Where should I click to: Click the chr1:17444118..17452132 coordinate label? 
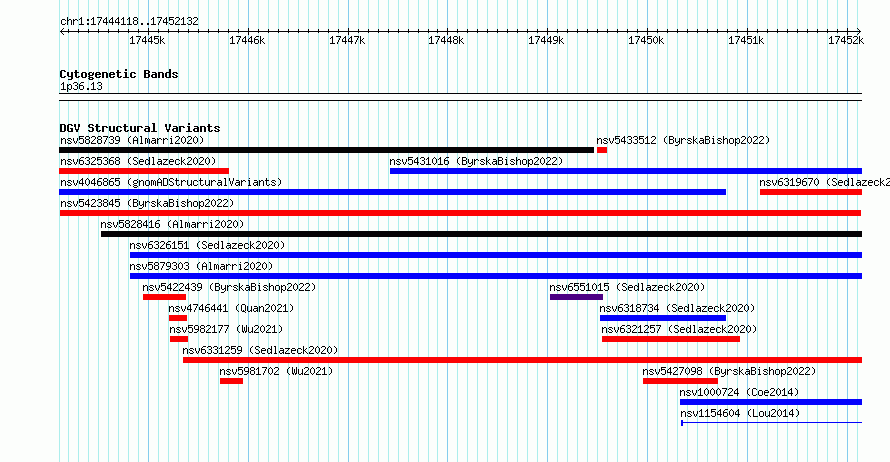coord(129,22)
